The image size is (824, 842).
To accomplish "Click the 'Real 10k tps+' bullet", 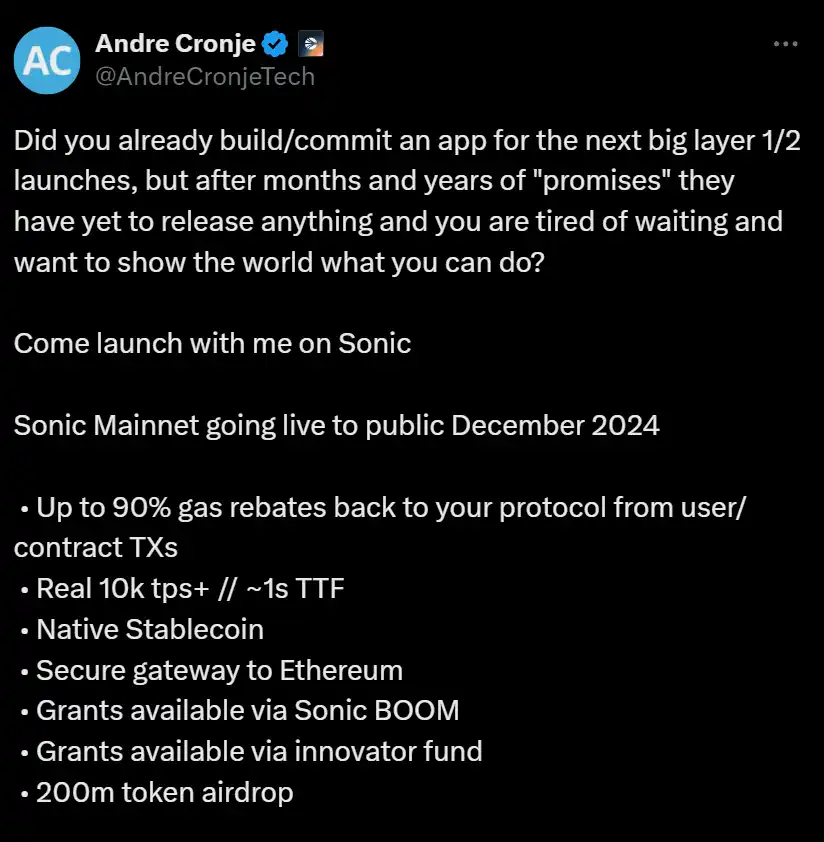I will [x=182, y=589].
